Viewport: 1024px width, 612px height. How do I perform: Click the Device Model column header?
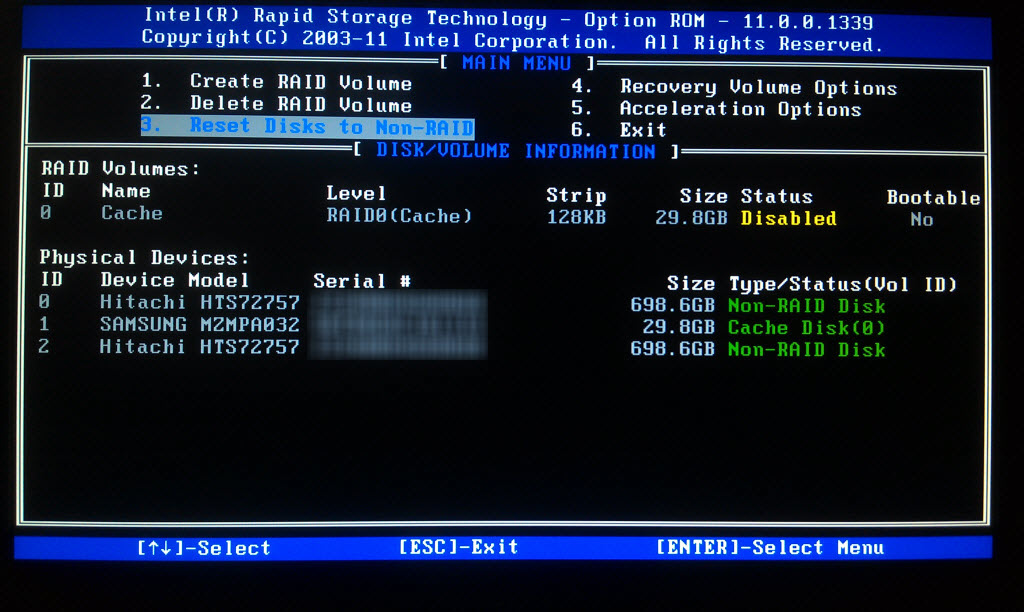point(174,280)
